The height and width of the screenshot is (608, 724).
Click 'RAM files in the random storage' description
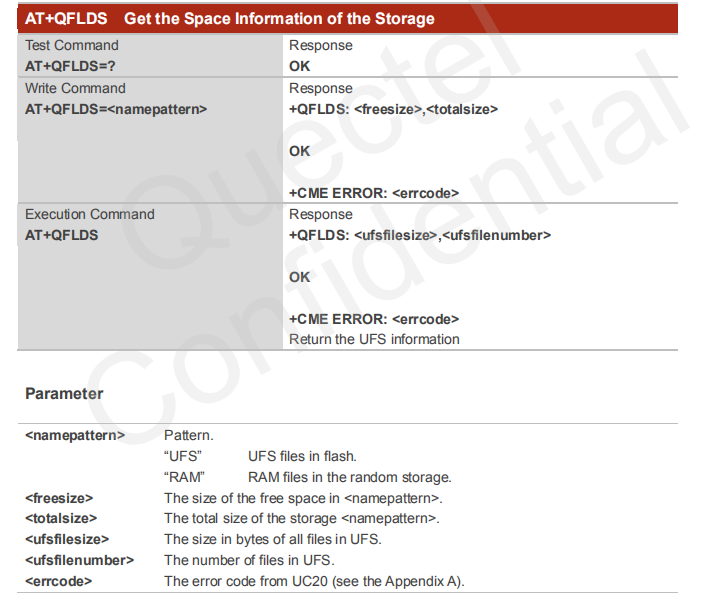349,477
